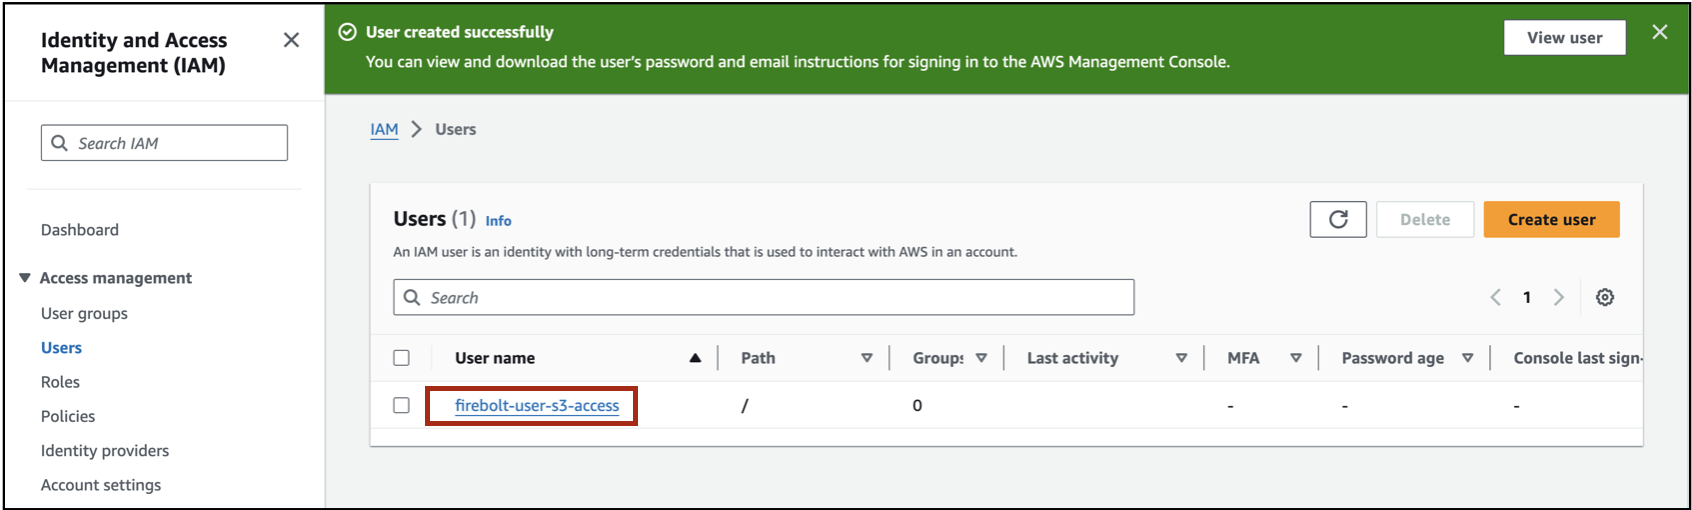Screen dimensions: 1692x510
Task: Check the firebolt-user-s3-access row checkbox
Action: tap(401, 405)
